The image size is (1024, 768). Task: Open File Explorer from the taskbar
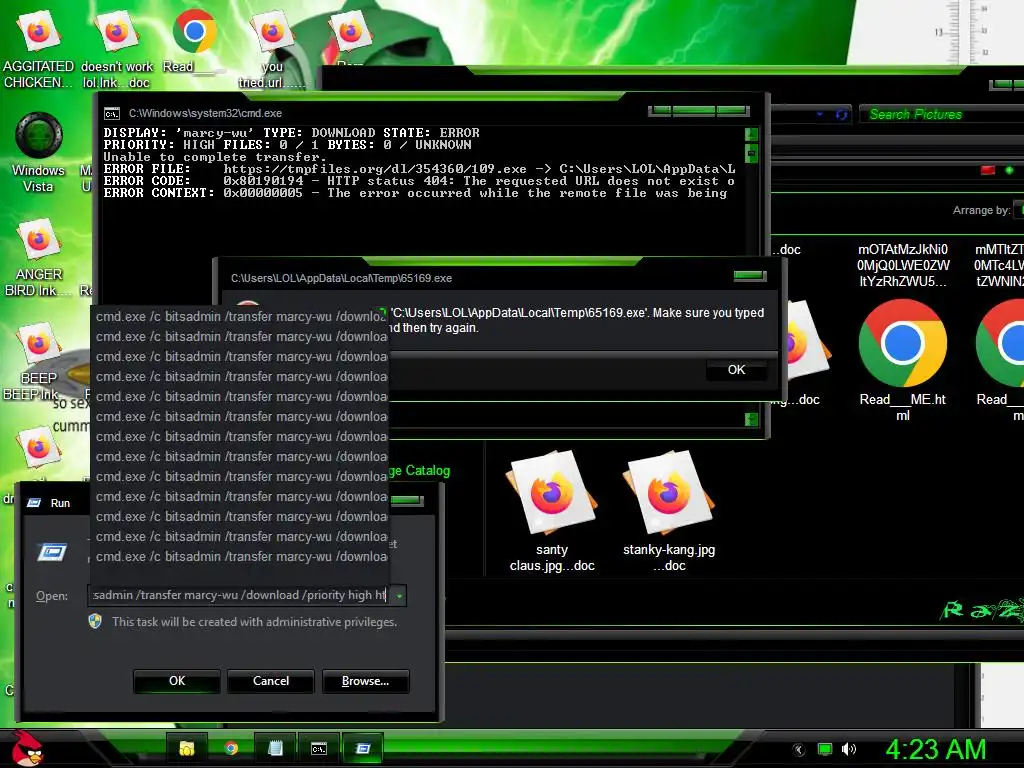click(187, 748)
